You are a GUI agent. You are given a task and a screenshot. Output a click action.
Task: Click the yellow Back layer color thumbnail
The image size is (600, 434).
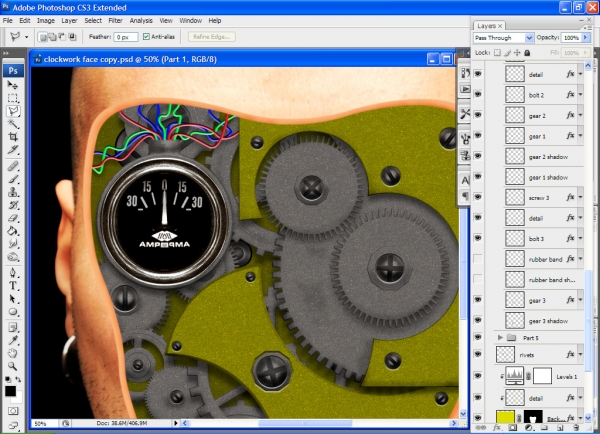point(505,418)
